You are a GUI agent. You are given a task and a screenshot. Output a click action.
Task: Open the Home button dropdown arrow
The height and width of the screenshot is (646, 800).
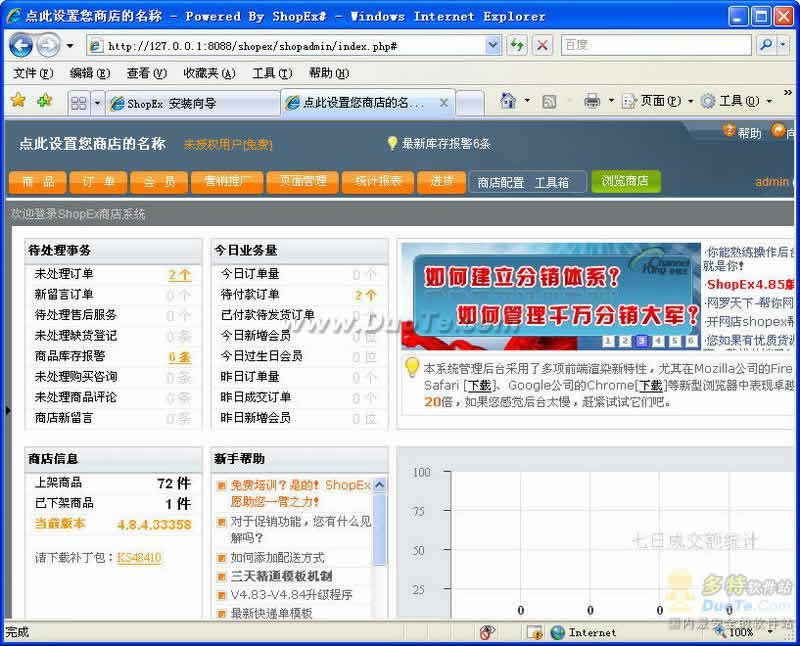pyautogui.click(x=527, y=101)
